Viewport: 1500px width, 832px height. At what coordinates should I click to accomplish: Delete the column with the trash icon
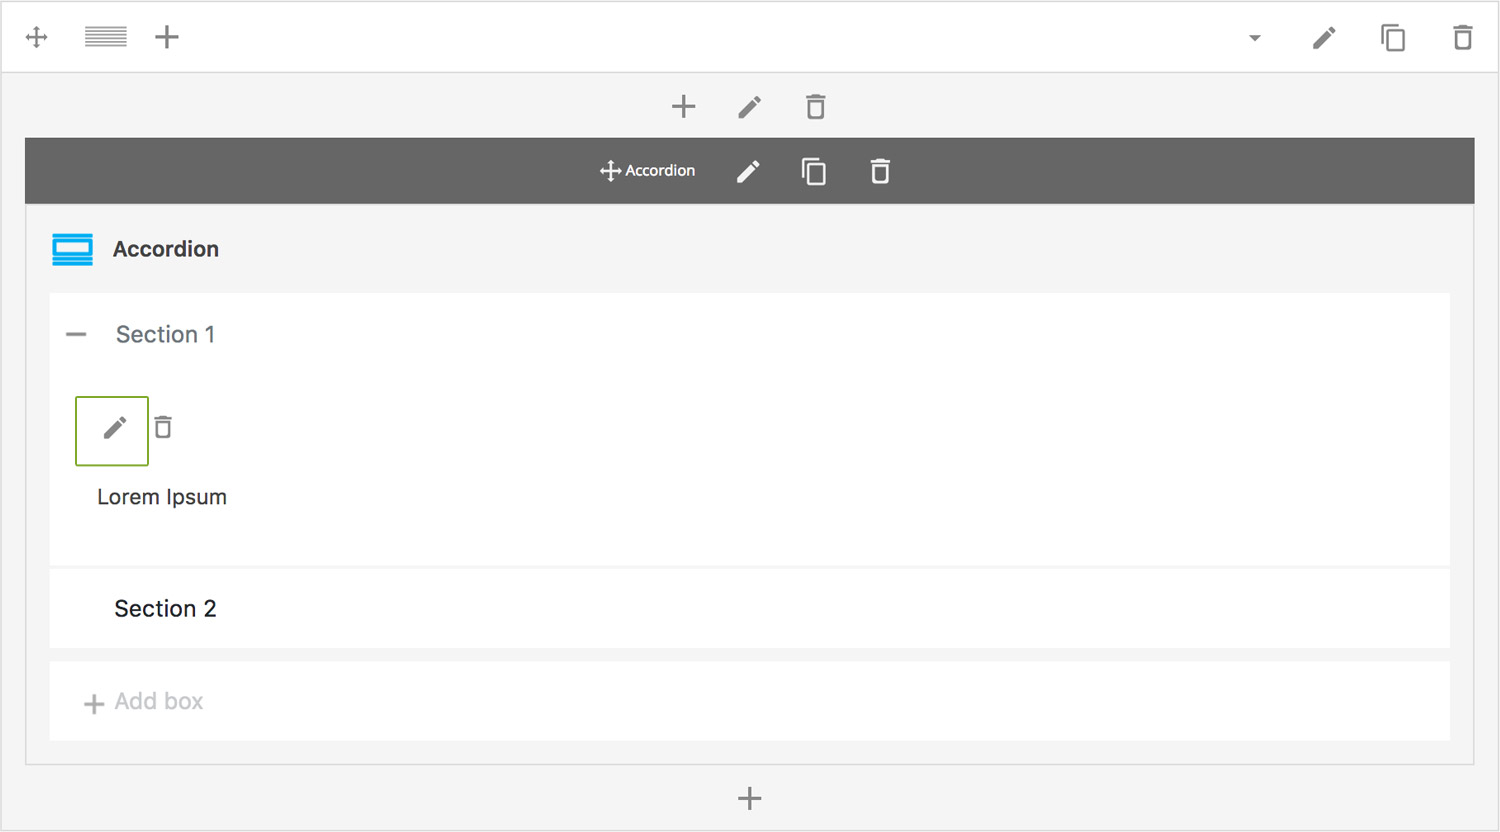click(x=816, y=107)
